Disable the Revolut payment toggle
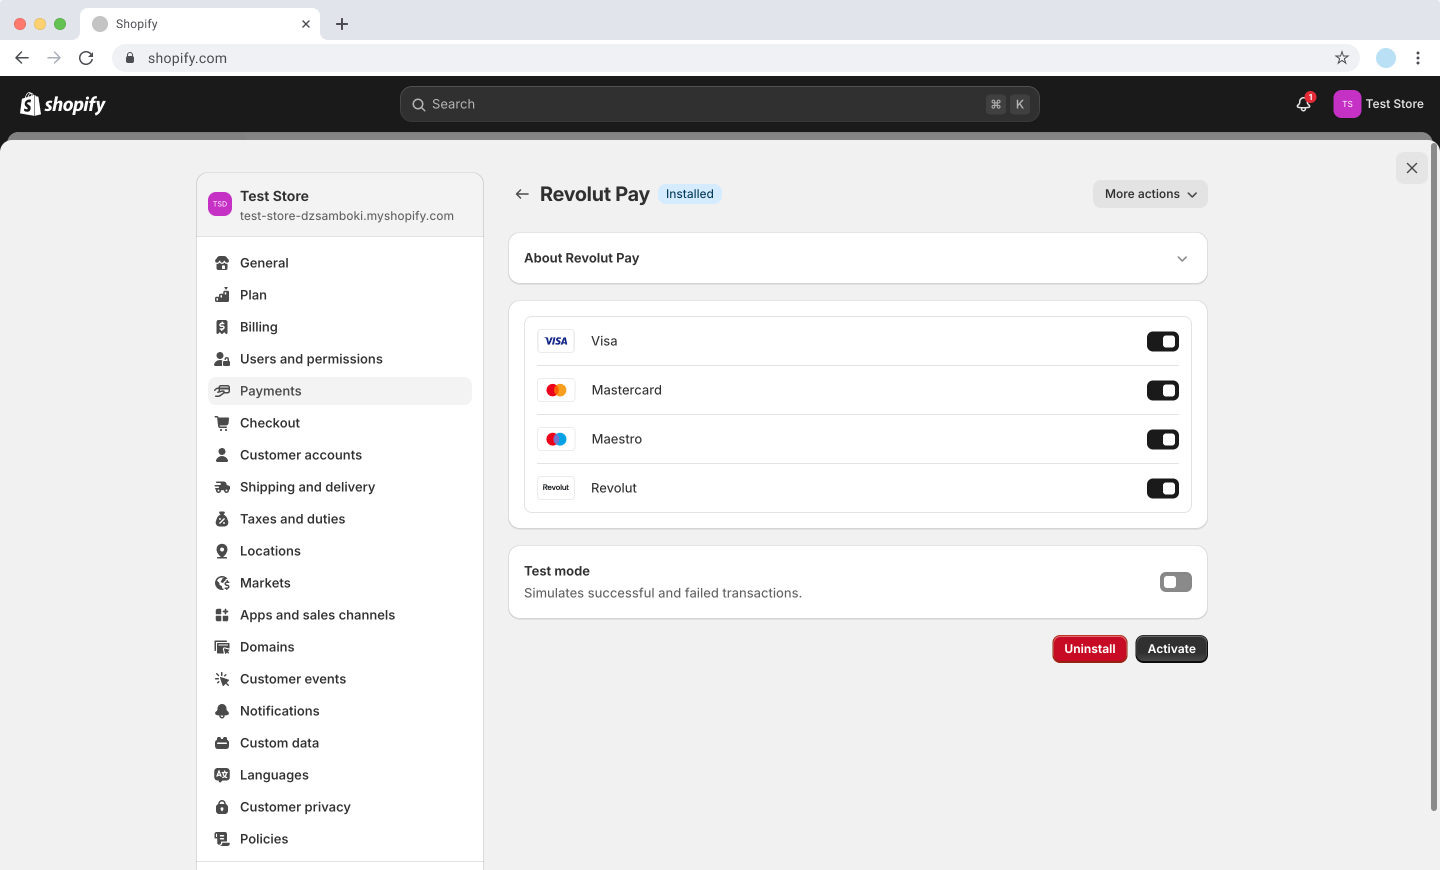1440x870 pixels. 1163,489
